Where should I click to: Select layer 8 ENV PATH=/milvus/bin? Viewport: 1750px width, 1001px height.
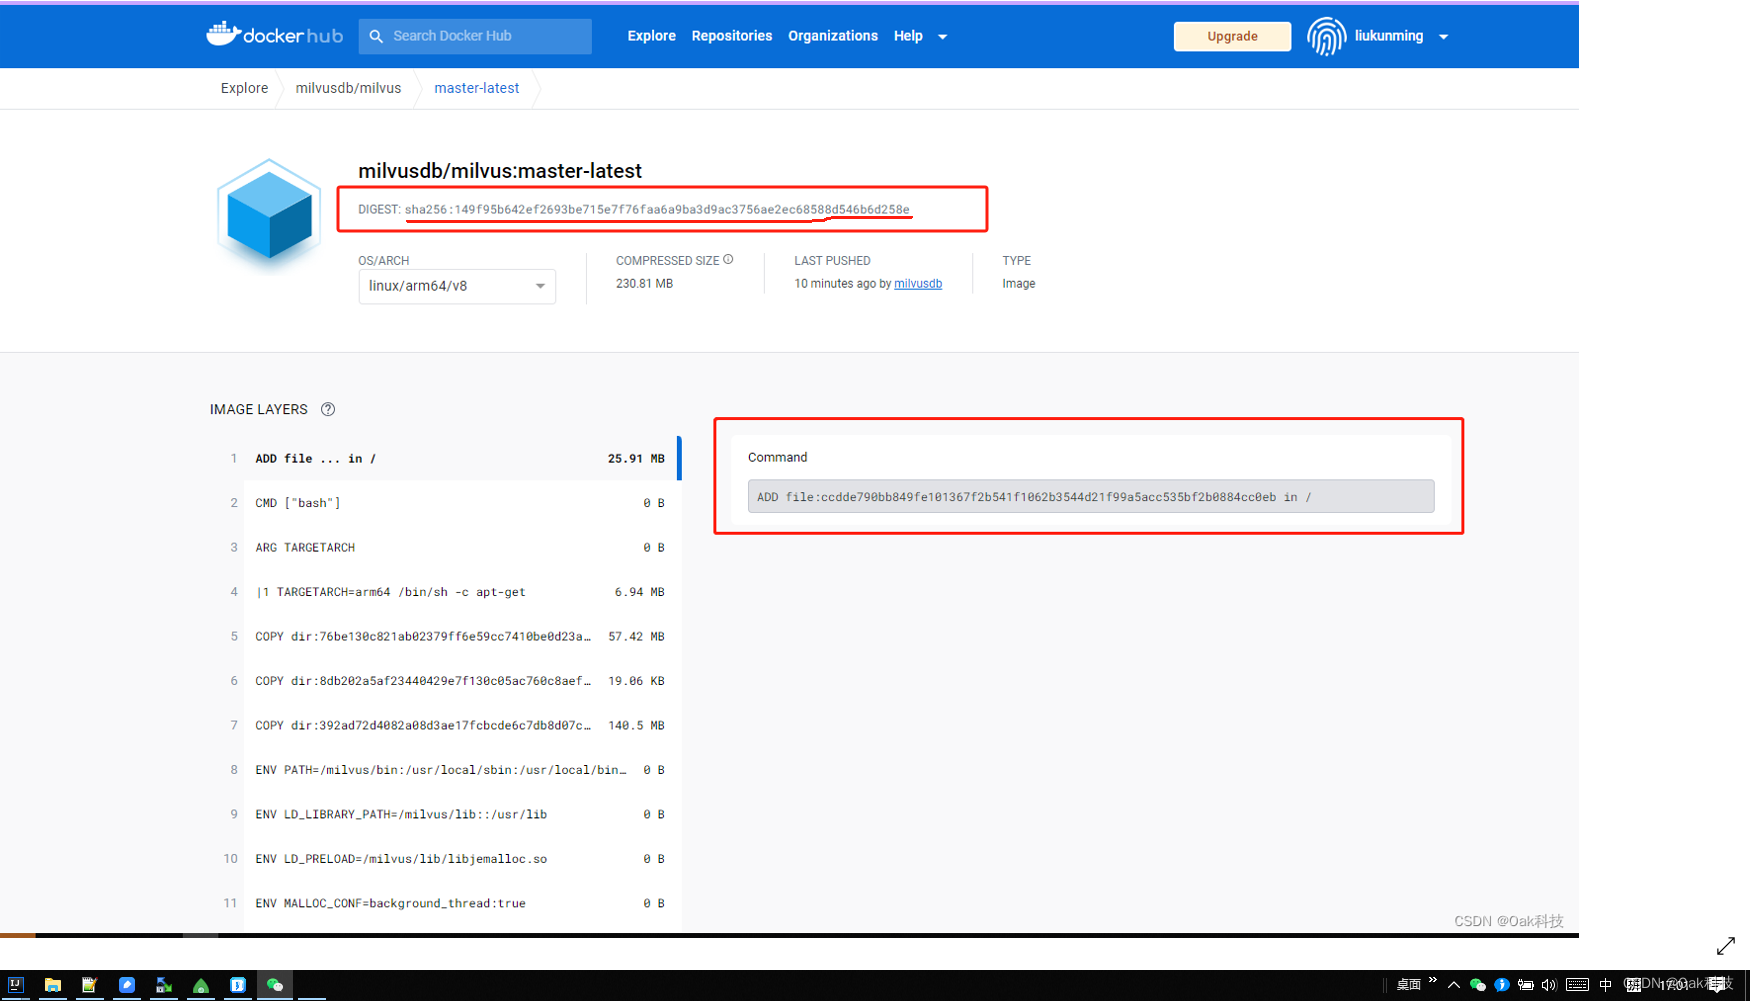(x=445, y=770)
